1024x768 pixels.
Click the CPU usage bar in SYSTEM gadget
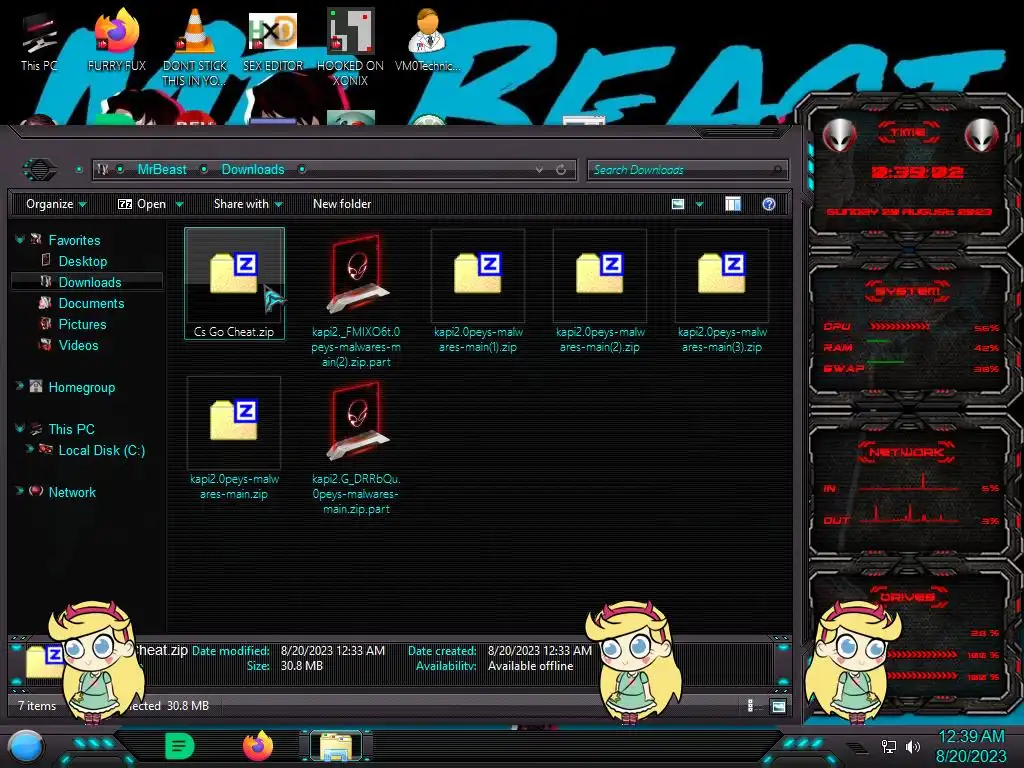pos(899,327)
